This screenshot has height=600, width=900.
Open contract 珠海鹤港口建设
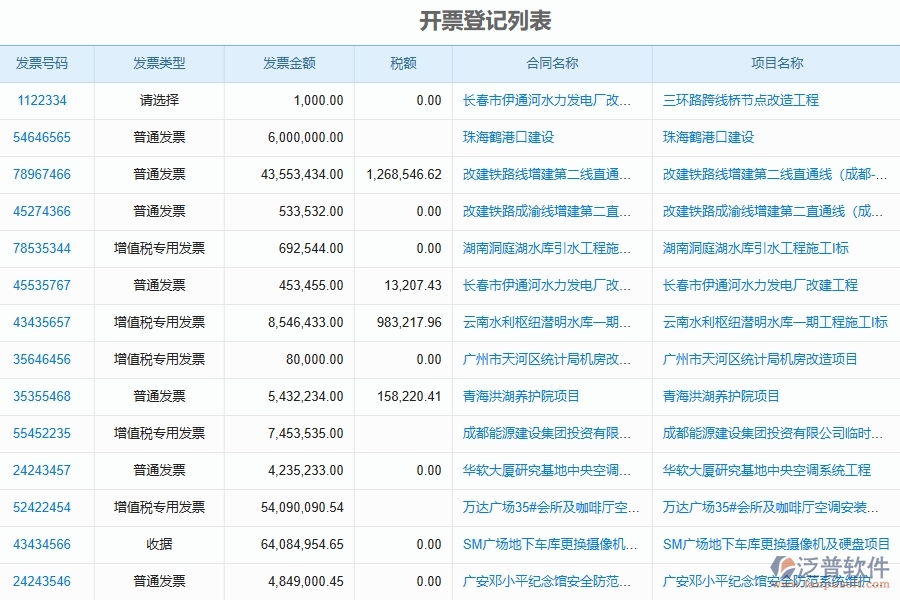[503, 137]
